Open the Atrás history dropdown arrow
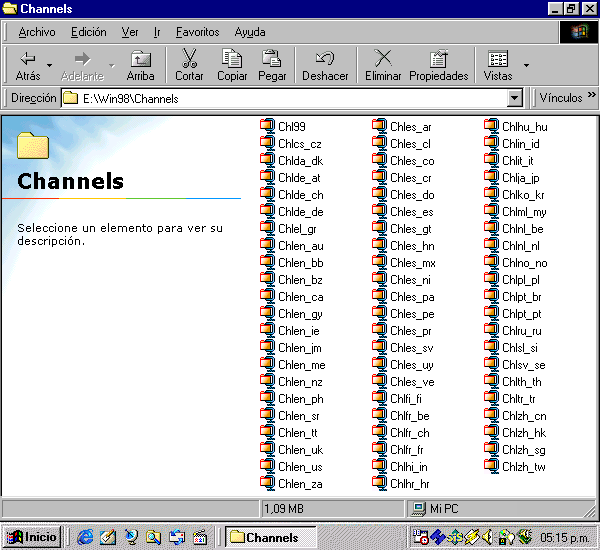 point(49,65)
